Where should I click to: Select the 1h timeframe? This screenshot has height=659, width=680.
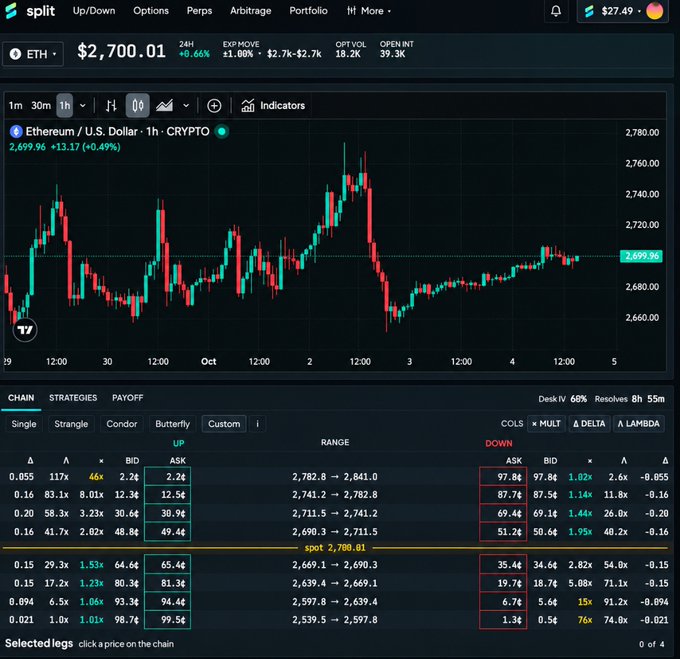coord(65,105)
